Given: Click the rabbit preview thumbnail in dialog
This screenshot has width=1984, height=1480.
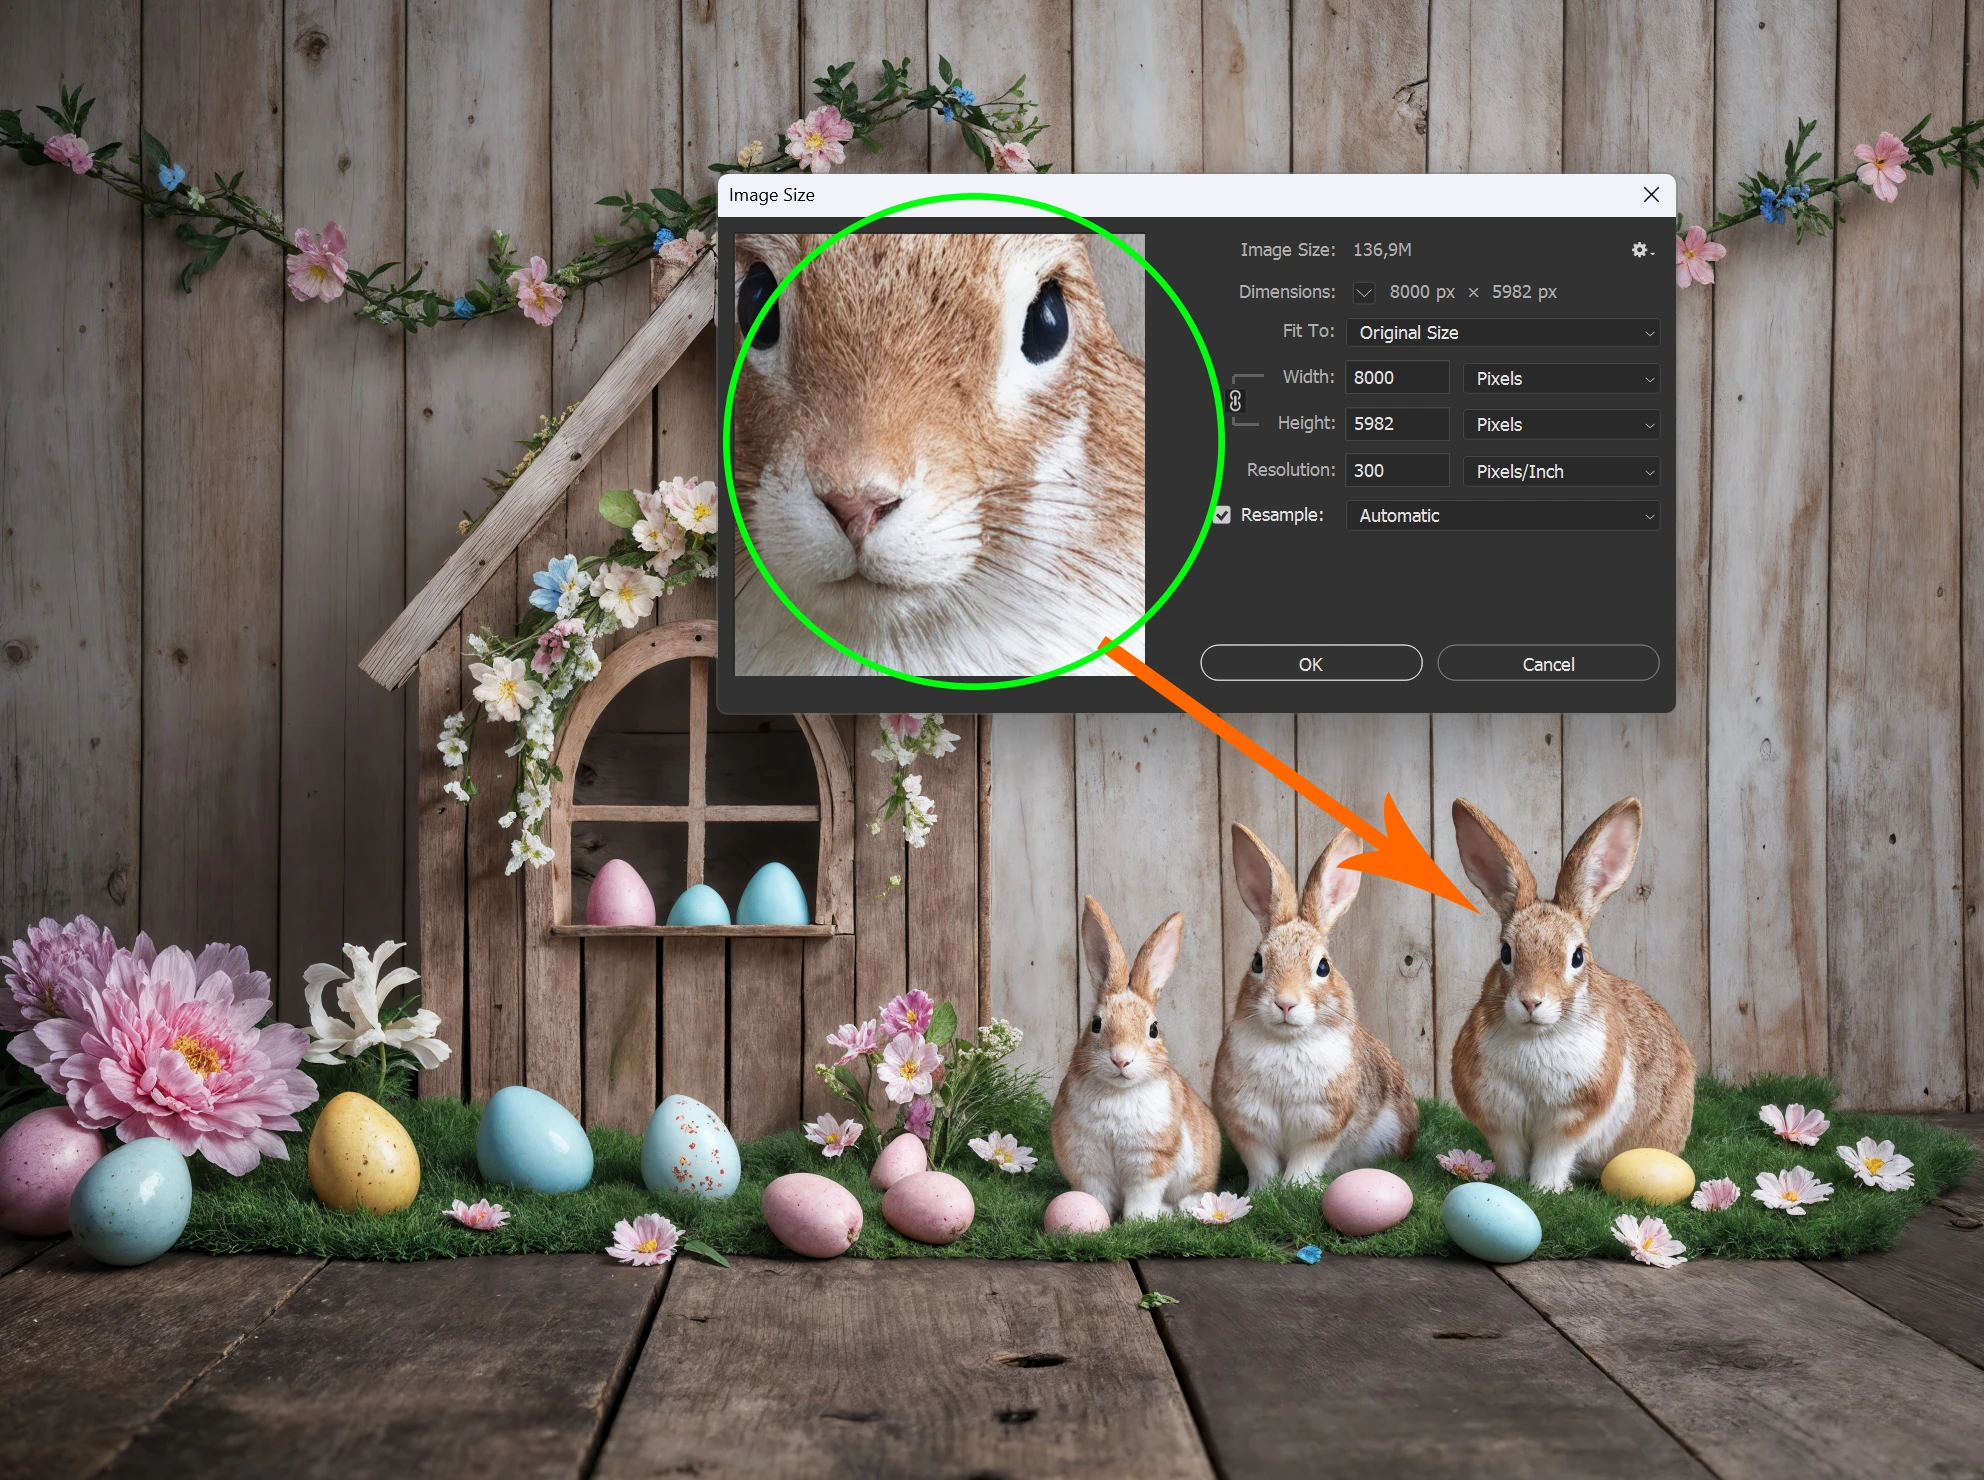Looking at the screenshot, I should [x=940, y=455].
